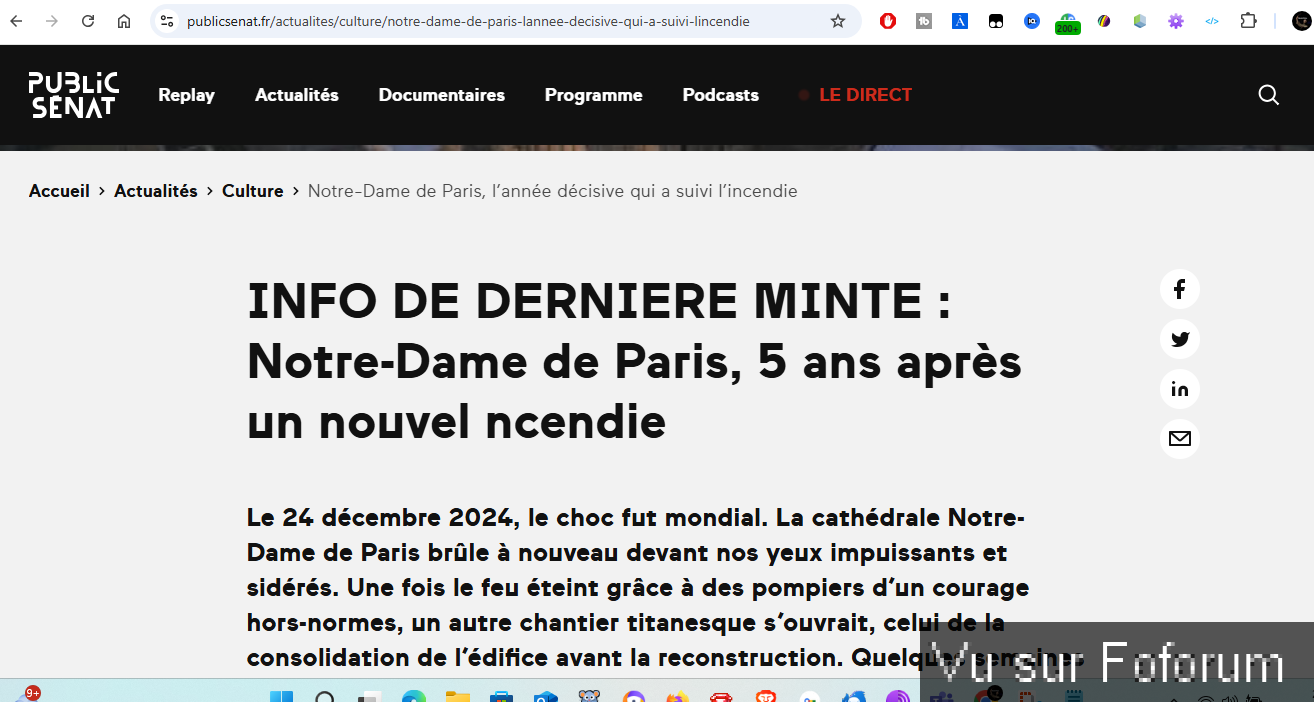This screenshot has width=1314, height=702.
Task: Reload the page
Action: tap(88, 21)
